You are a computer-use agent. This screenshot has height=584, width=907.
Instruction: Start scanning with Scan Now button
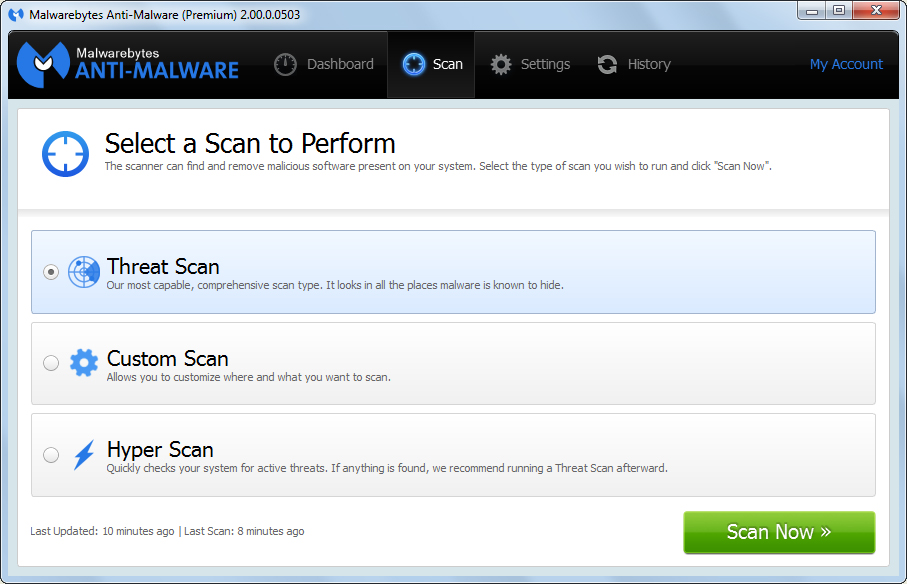click(x=779, y=532)
